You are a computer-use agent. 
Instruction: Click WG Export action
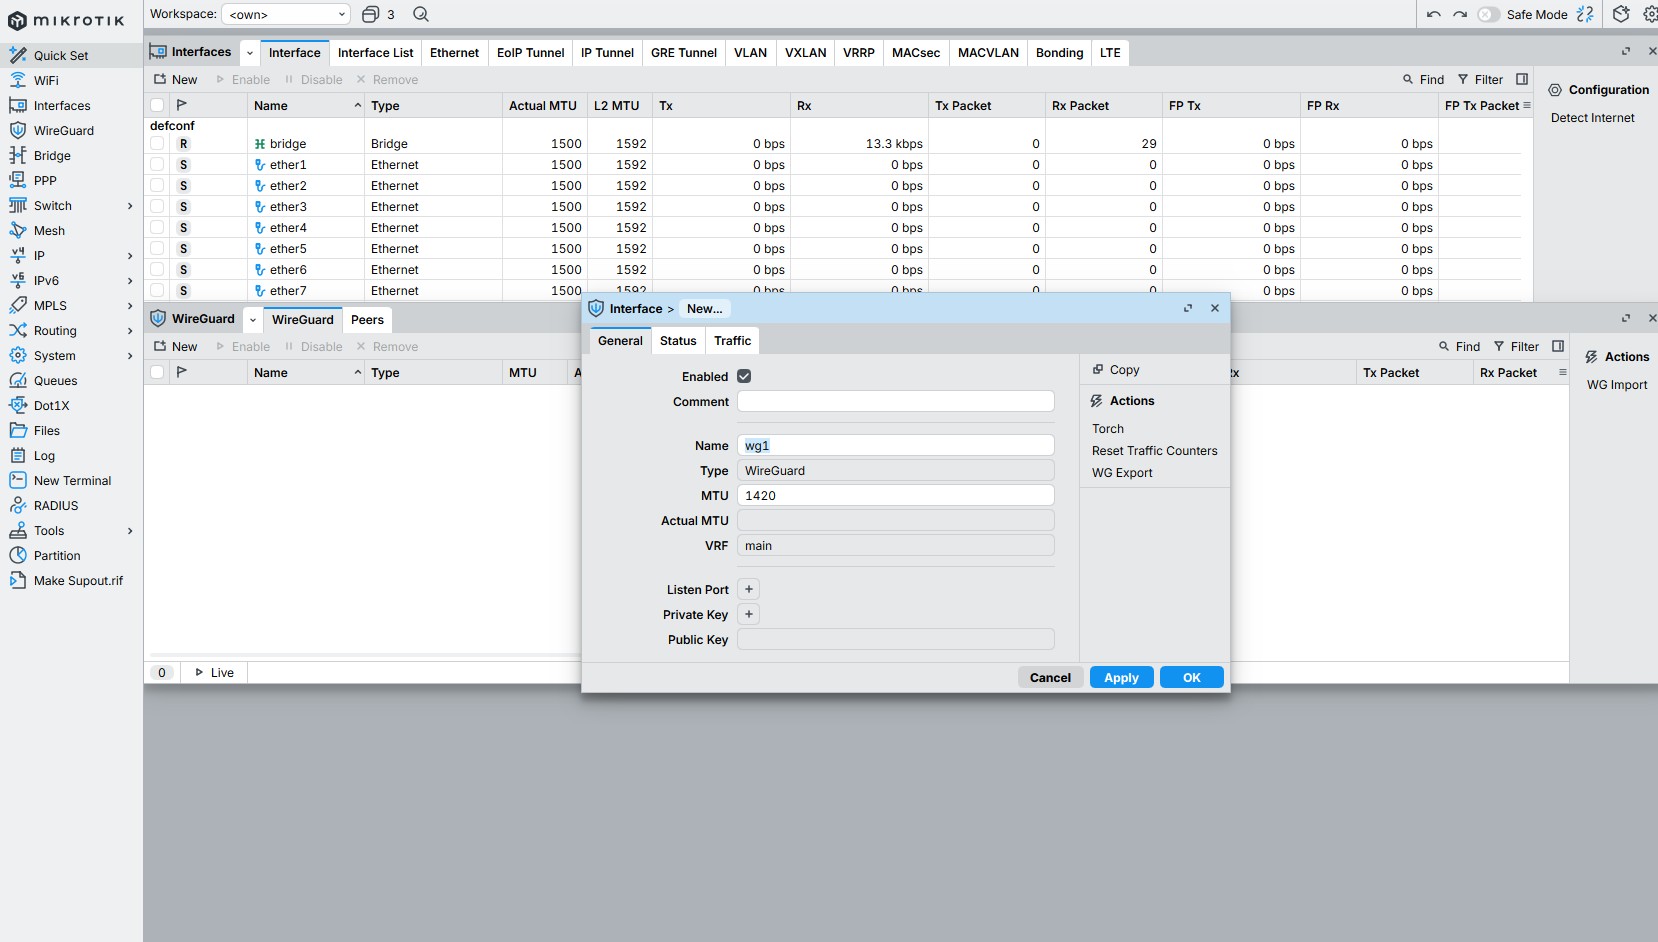click(1122, 473)
